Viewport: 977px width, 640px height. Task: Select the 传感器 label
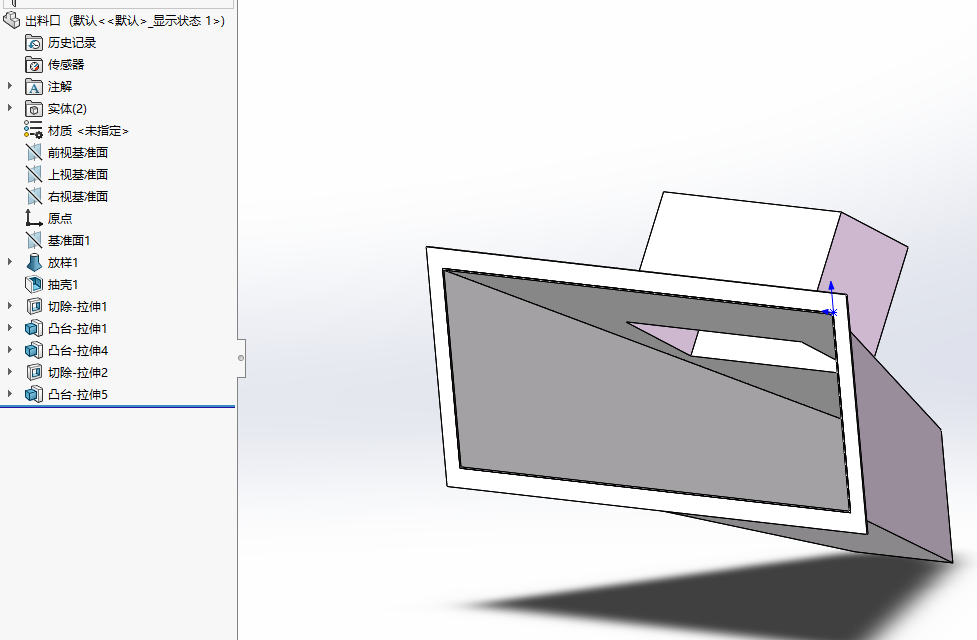pyautogui.click(x=66, y=65)
